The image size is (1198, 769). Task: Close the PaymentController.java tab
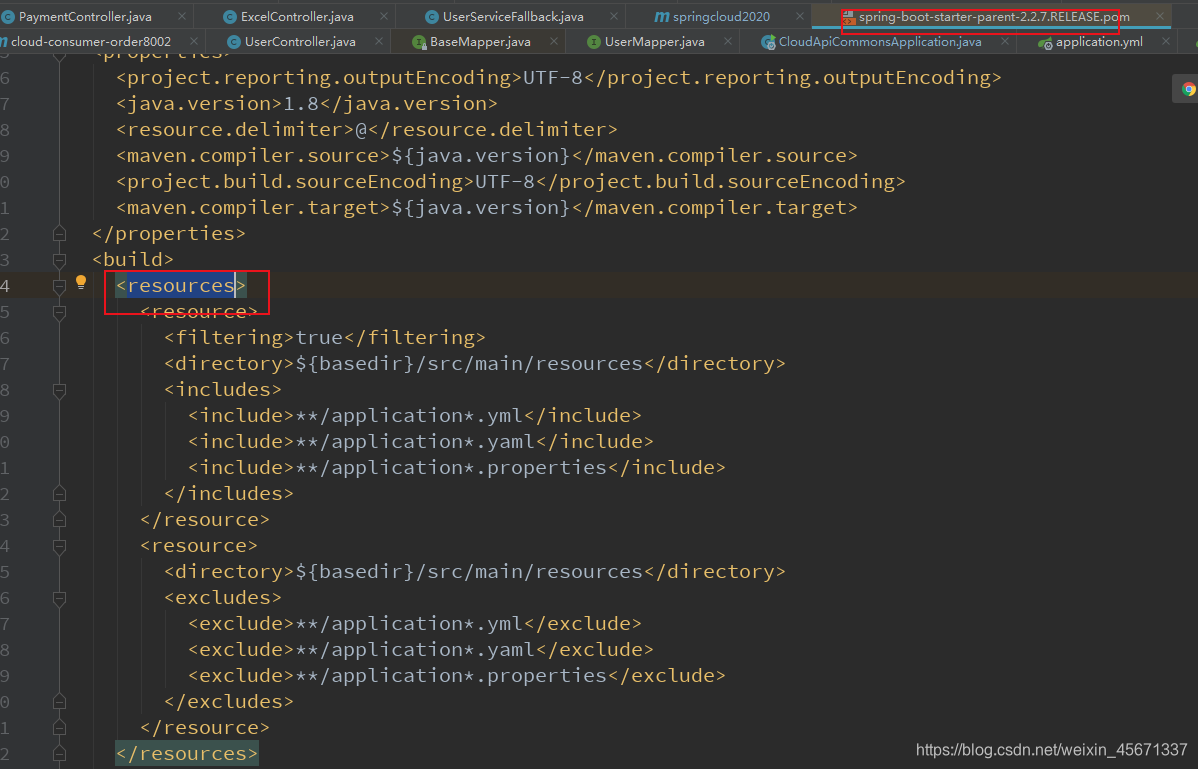[x=181, y=16]
